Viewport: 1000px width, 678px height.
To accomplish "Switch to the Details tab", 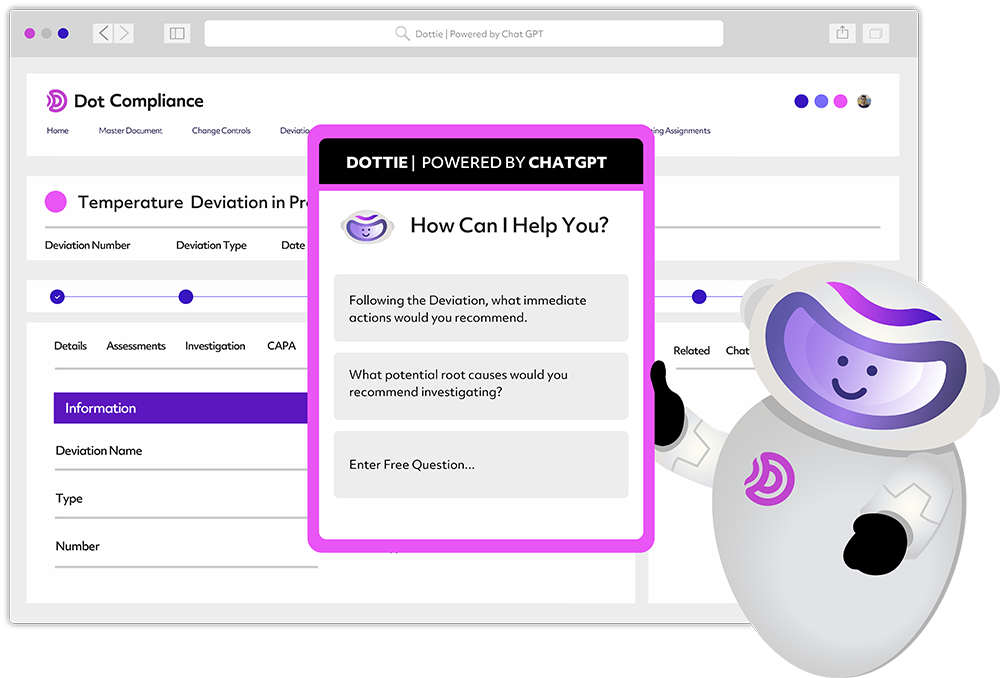I will click(x=70, y=346).
